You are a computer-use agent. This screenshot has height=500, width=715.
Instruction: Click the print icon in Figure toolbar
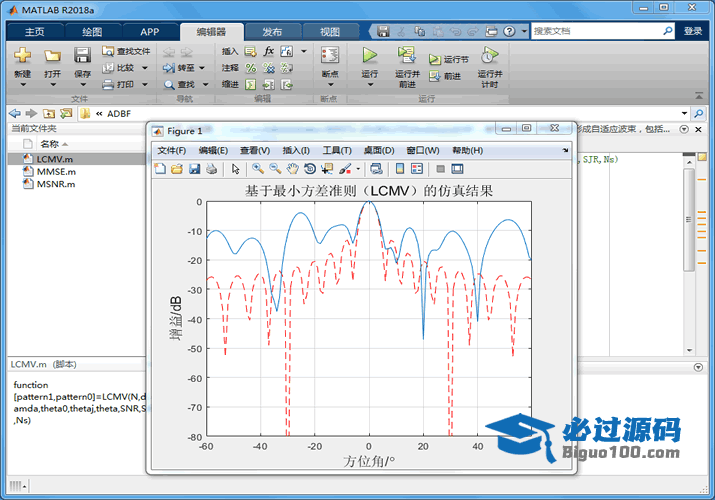coord(211,169)
